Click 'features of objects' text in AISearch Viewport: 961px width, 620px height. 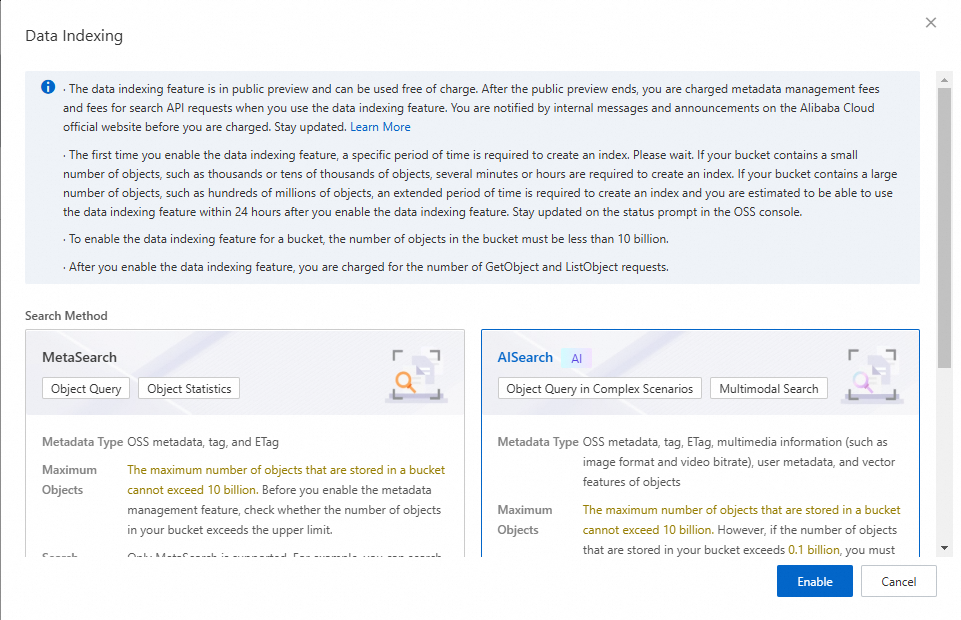tap(631, 482)
